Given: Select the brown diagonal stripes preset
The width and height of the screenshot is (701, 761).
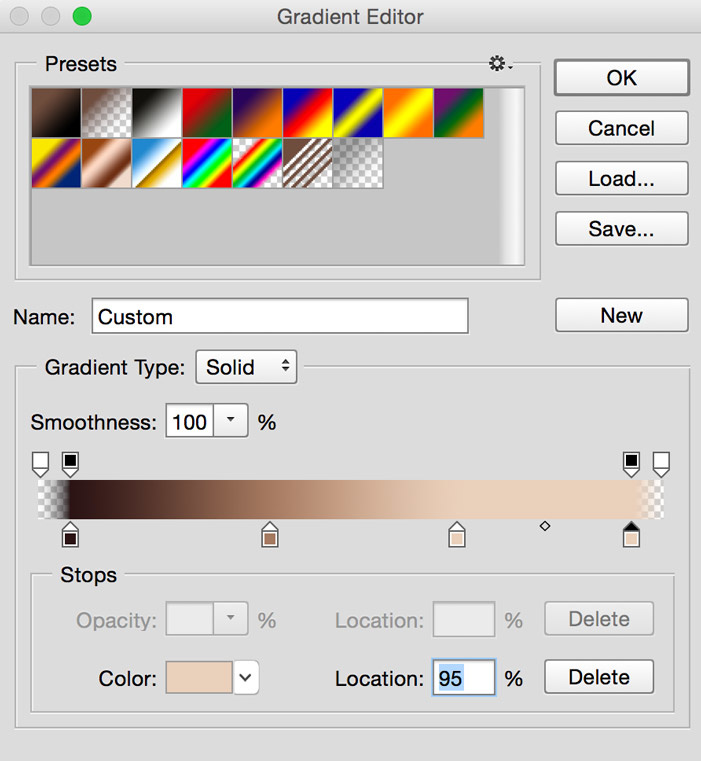Looking at the screenshot, I should pos(308,163).
